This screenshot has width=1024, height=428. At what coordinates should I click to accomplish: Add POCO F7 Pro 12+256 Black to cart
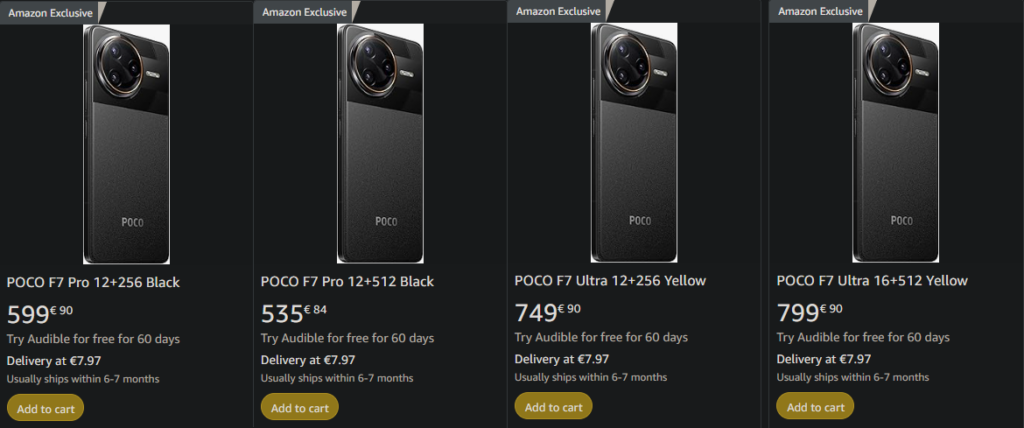tap(45, 408)
